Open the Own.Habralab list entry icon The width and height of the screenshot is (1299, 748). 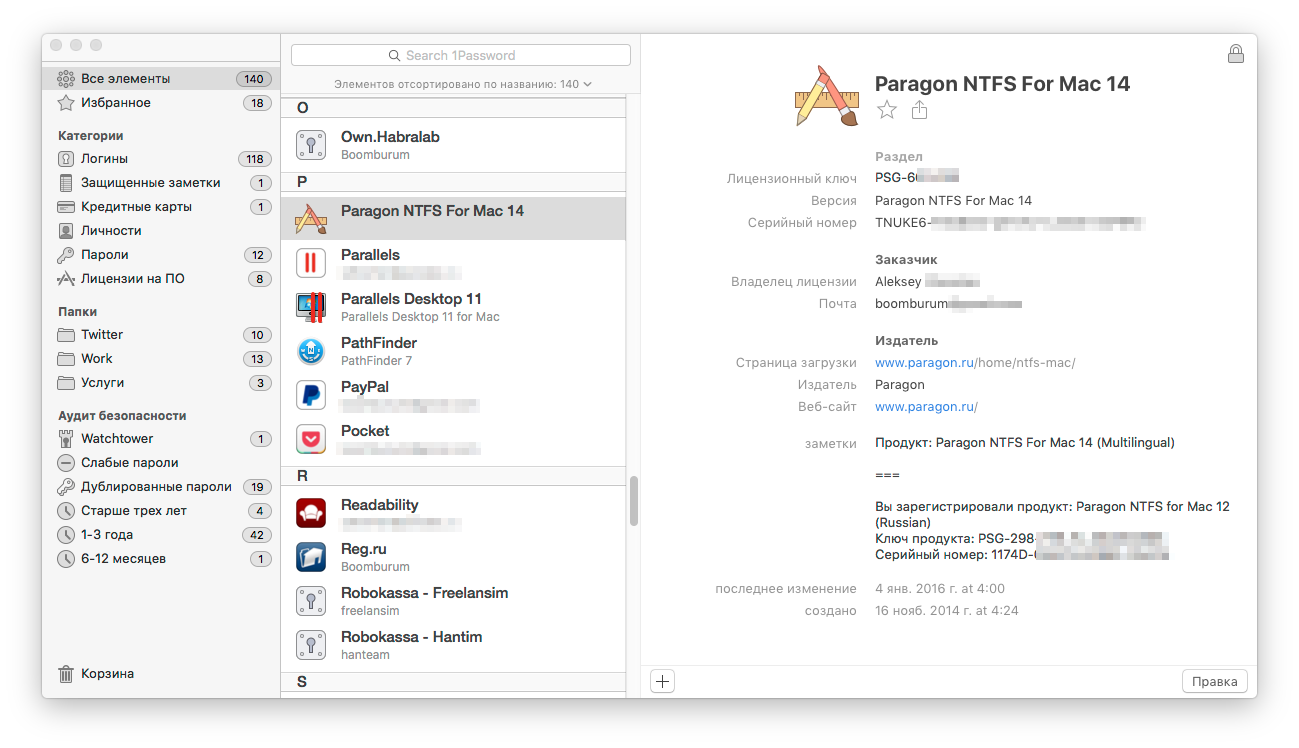tap(311, 145)
